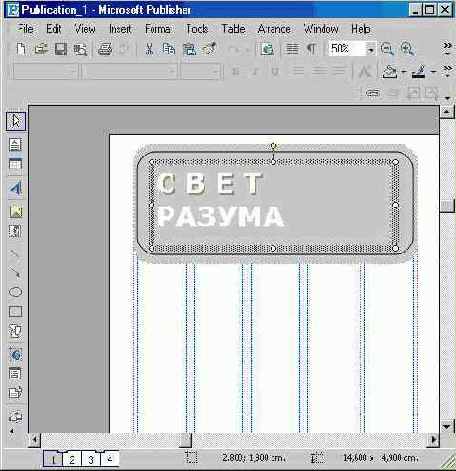Click the Fill Color paint bucket

[x=390, y=71]
